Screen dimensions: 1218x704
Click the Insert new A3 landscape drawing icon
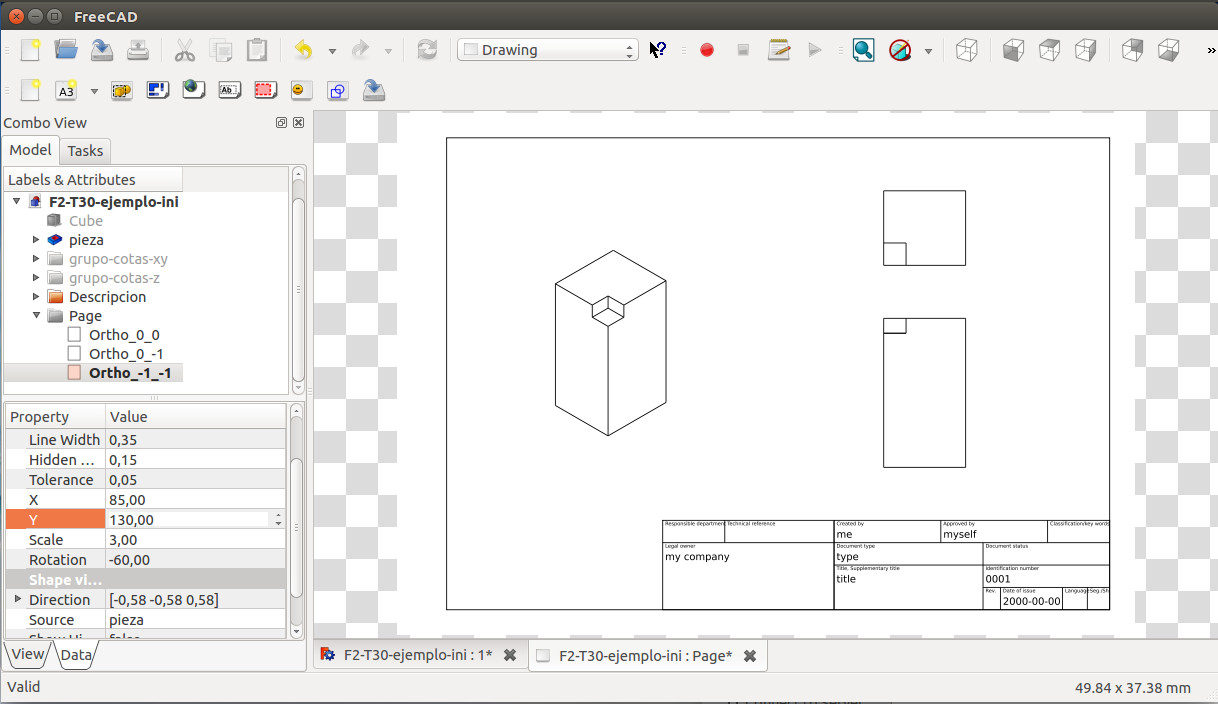pos(66,91)
